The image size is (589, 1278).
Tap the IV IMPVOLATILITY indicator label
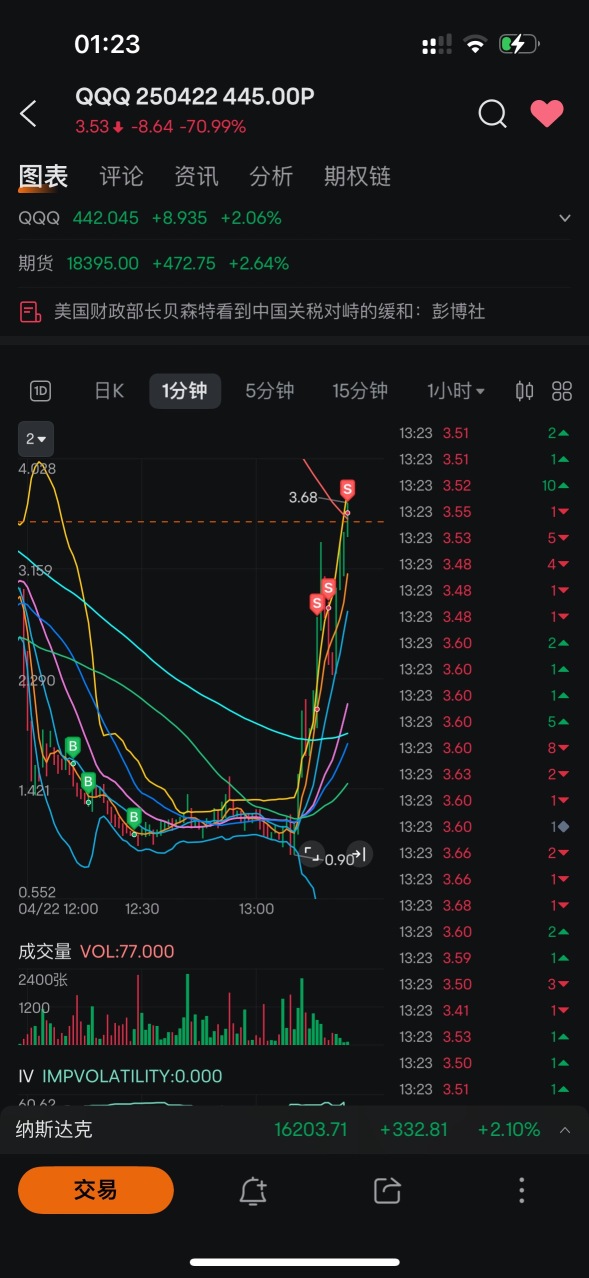[x=120, y=1076]
